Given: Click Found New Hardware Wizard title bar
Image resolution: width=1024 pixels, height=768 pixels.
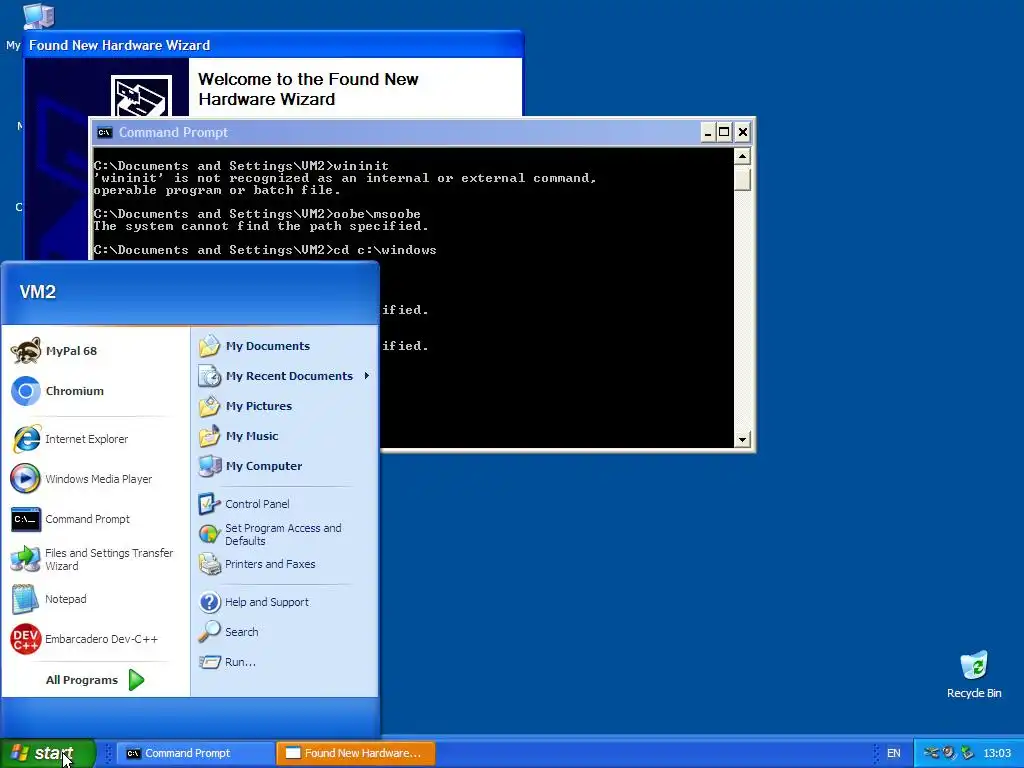Looking at the screenshot, I should click(273, 45).
